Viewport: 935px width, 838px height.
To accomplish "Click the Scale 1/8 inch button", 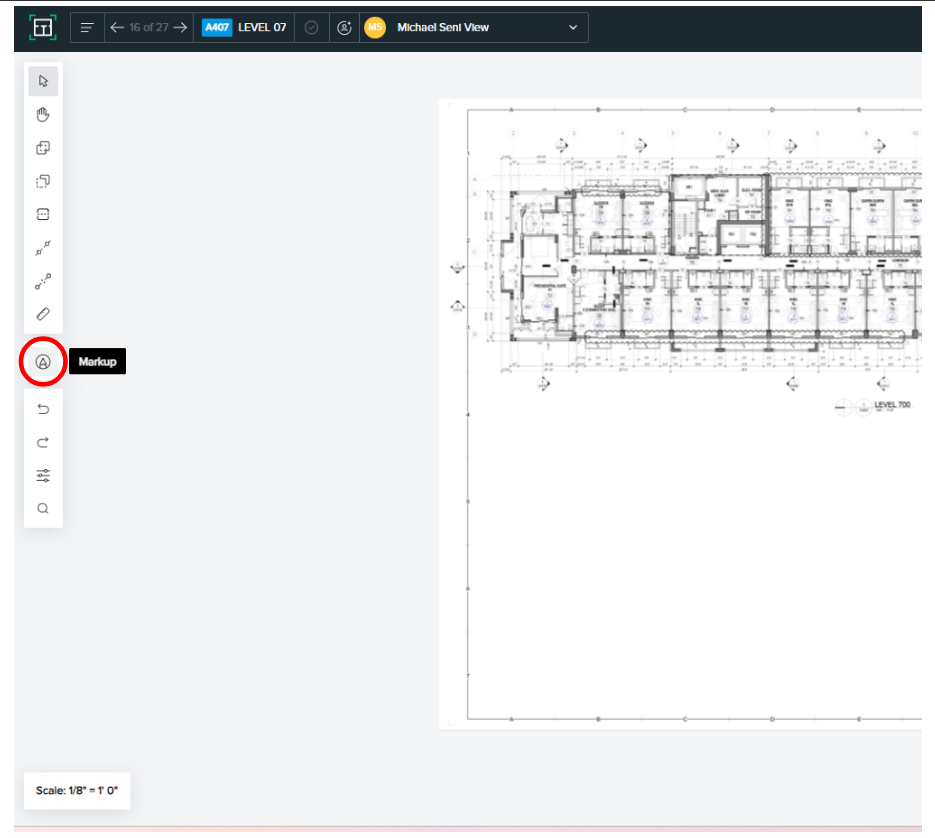I will (76, 791).
